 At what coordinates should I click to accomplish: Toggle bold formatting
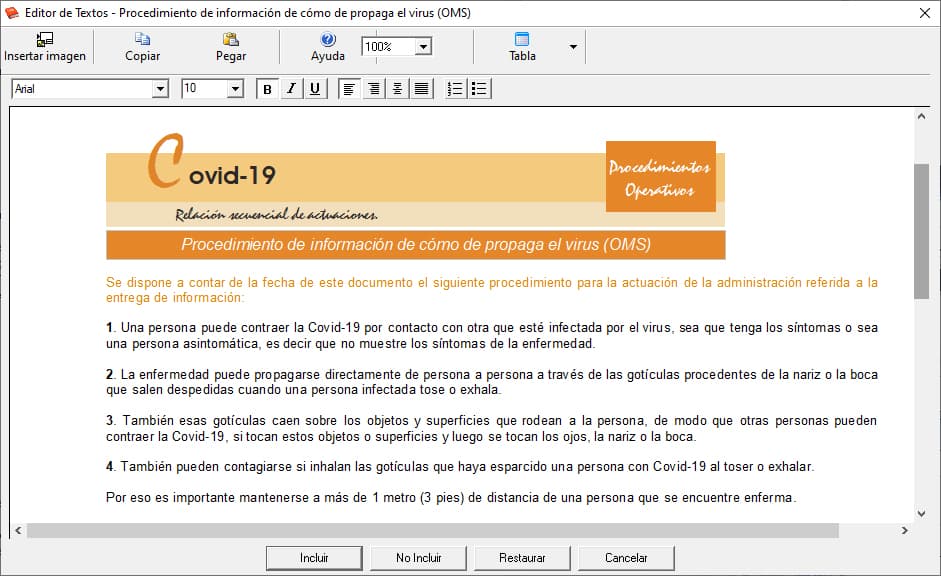268,89
